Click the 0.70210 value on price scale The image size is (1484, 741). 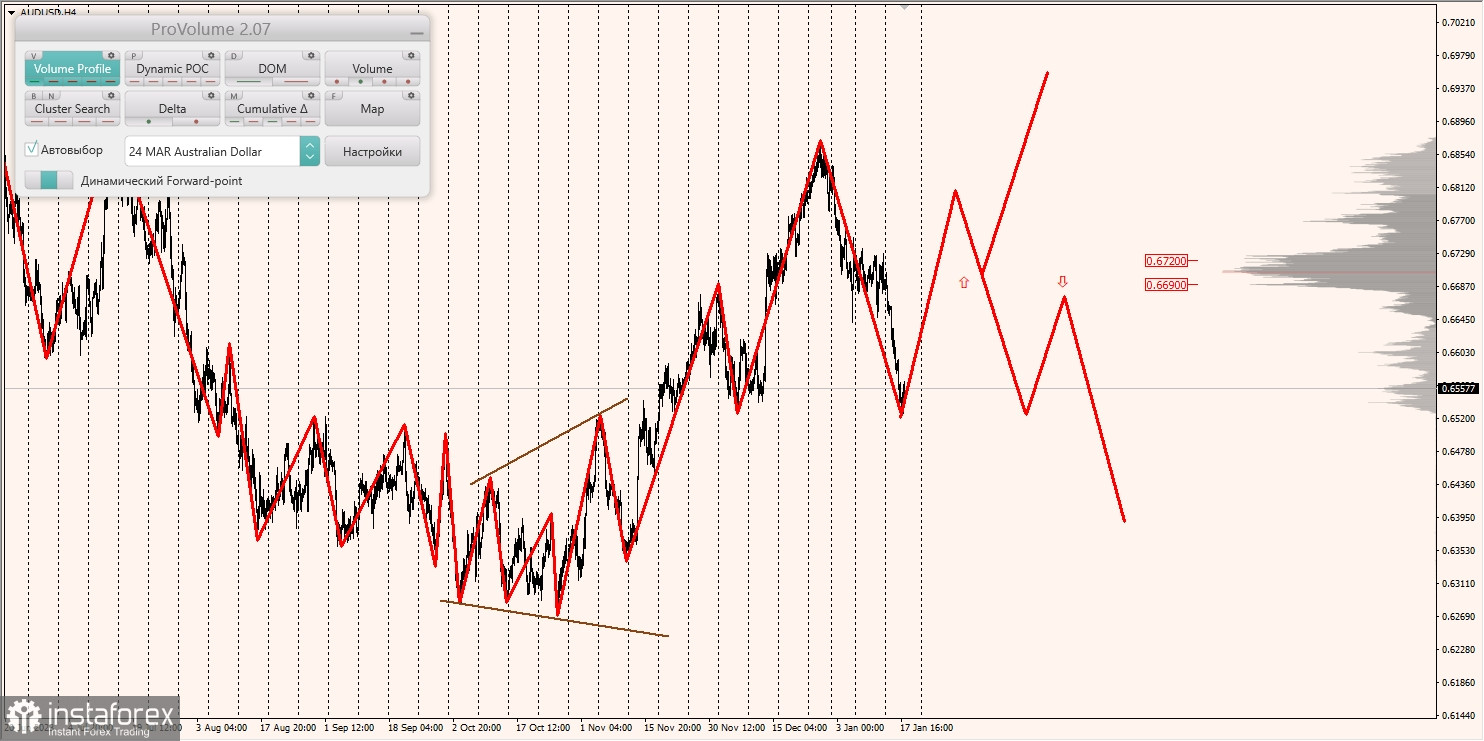[1459, 22]
